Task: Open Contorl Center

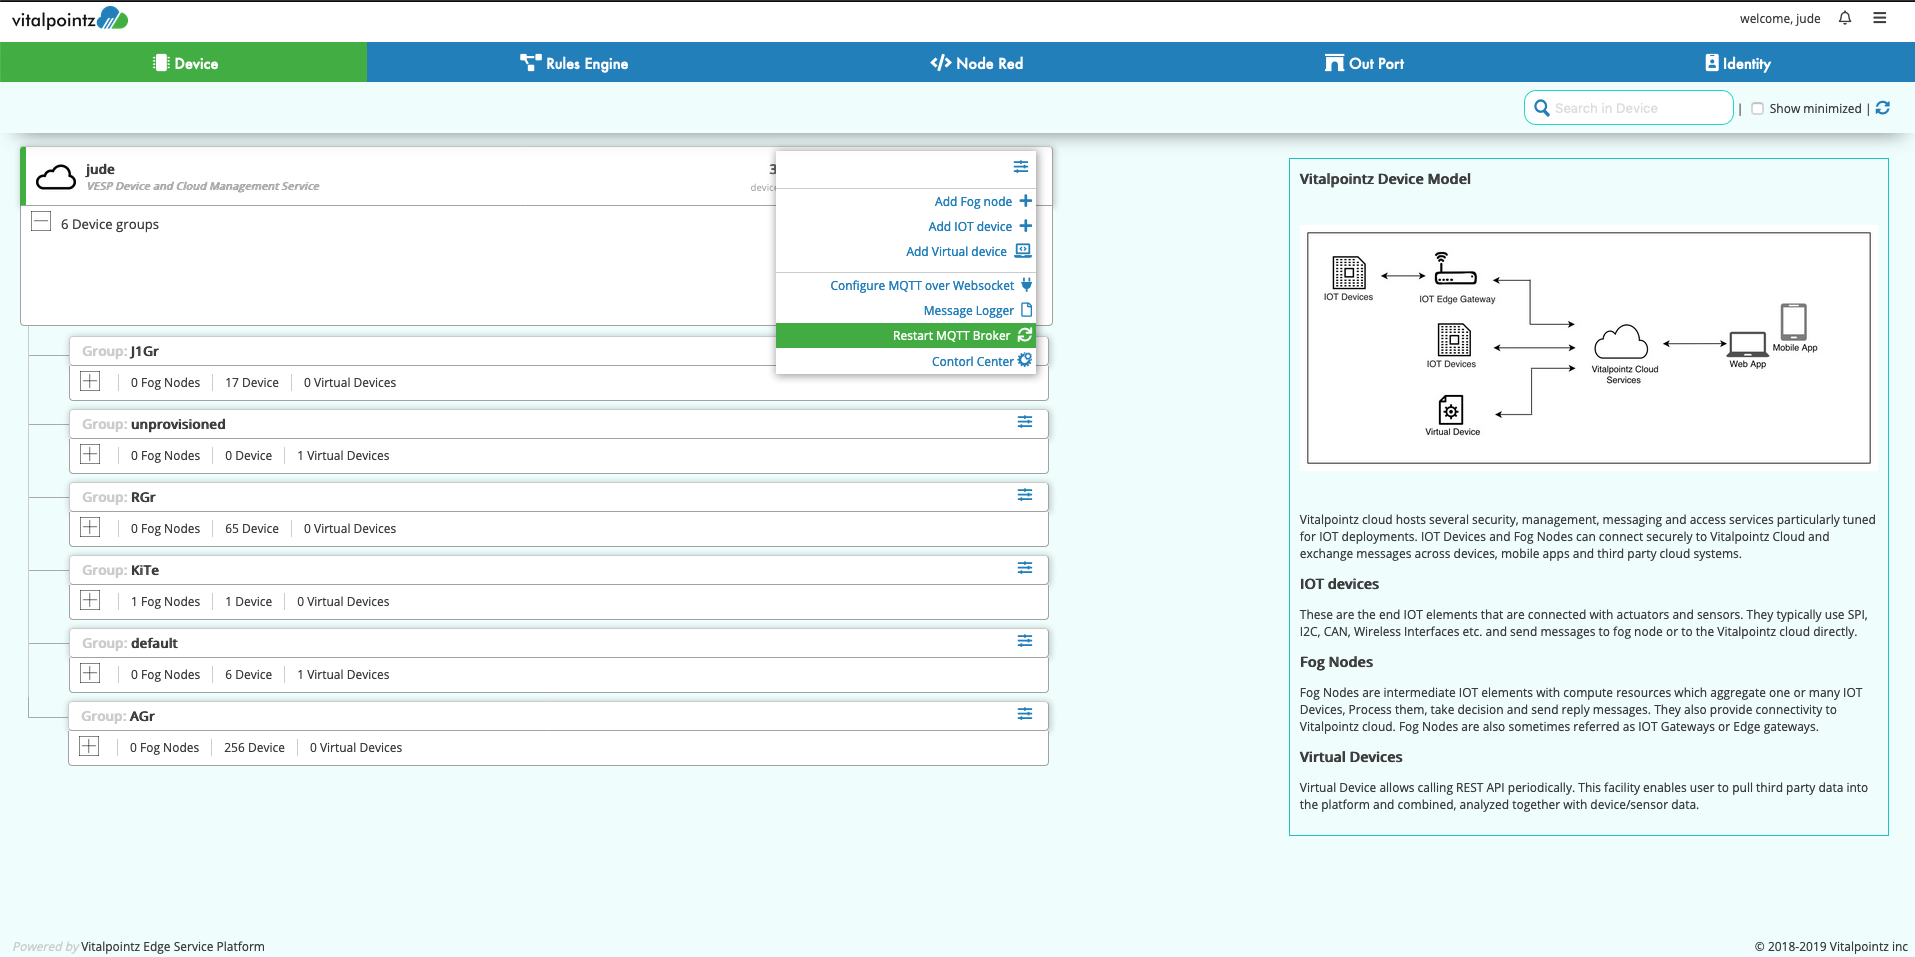Action: tap(972, 361)
